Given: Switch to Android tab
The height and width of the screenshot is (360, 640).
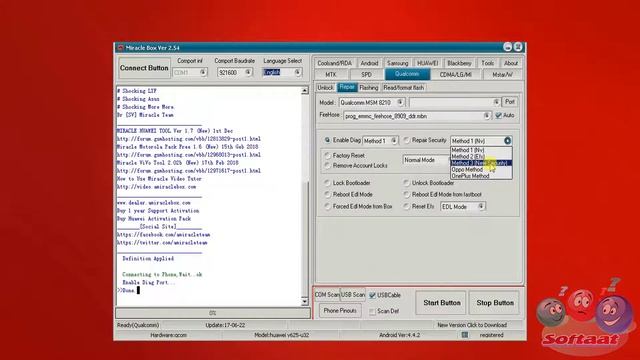Looking at the screenshot, I should [369, 63].
